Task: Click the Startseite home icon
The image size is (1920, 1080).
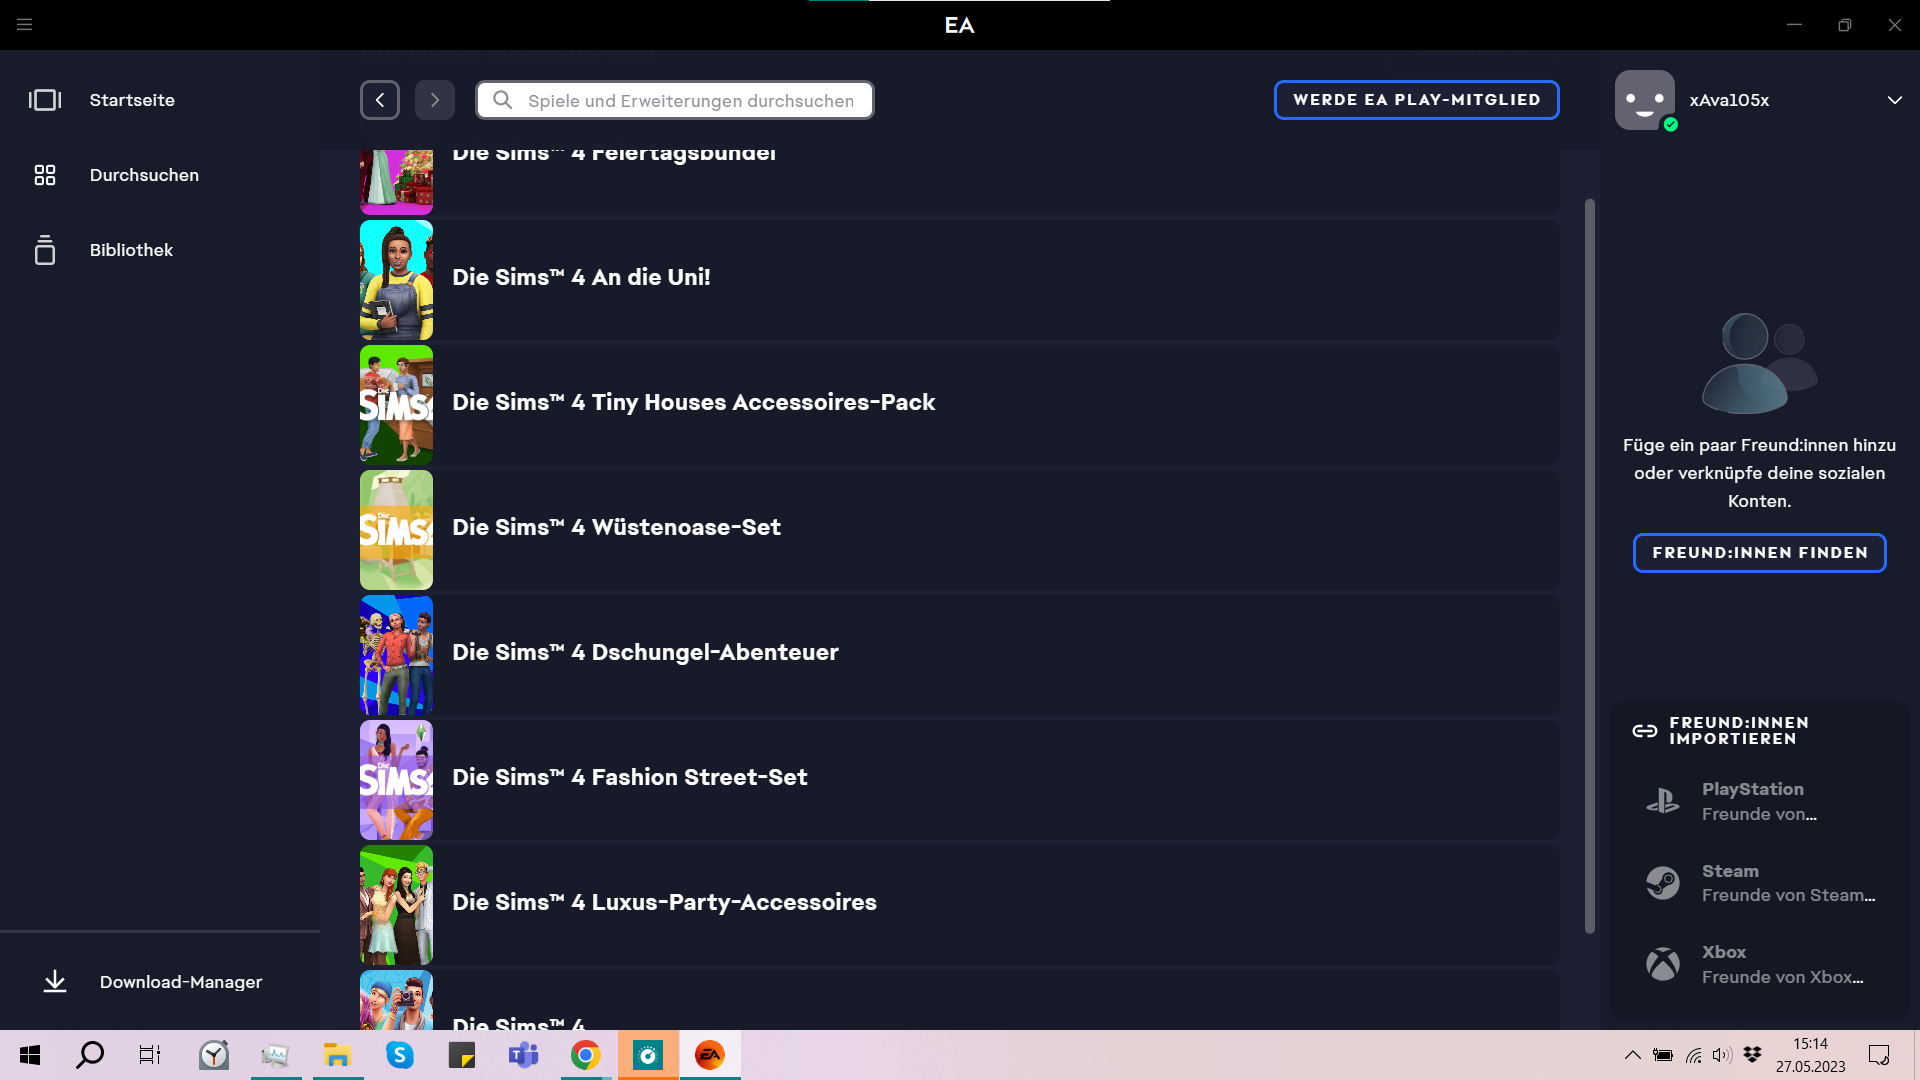Action: pos(45,100)
